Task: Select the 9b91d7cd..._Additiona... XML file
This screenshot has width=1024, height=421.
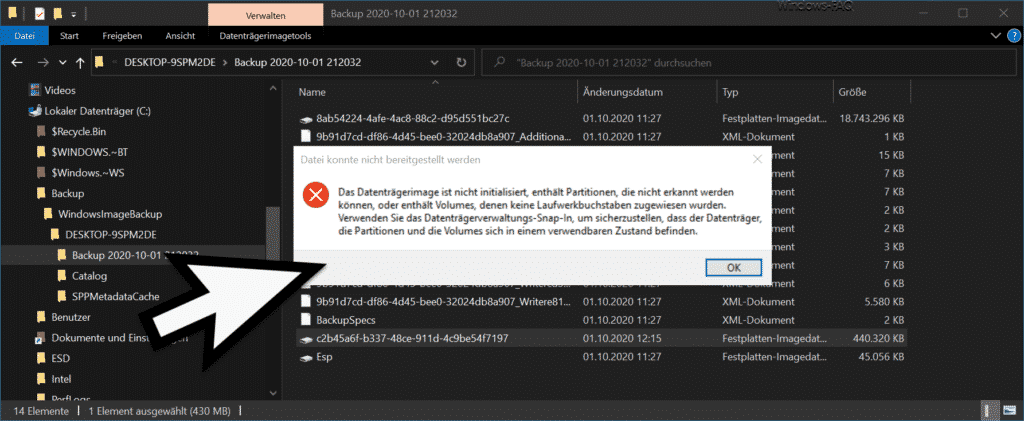Action: tap(443, 137)
